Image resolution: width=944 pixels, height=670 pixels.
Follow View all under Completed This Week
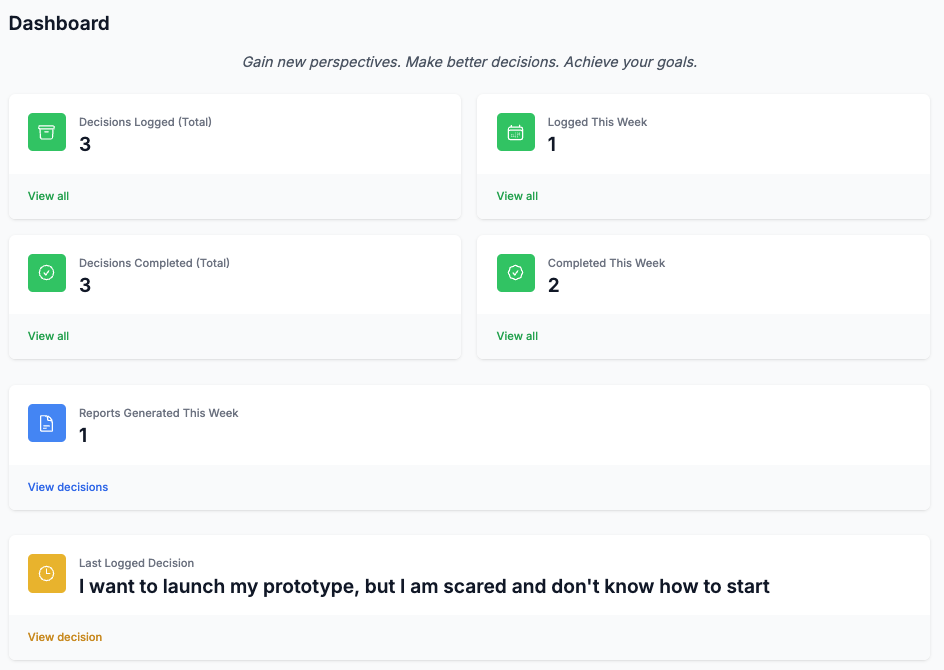517,336
